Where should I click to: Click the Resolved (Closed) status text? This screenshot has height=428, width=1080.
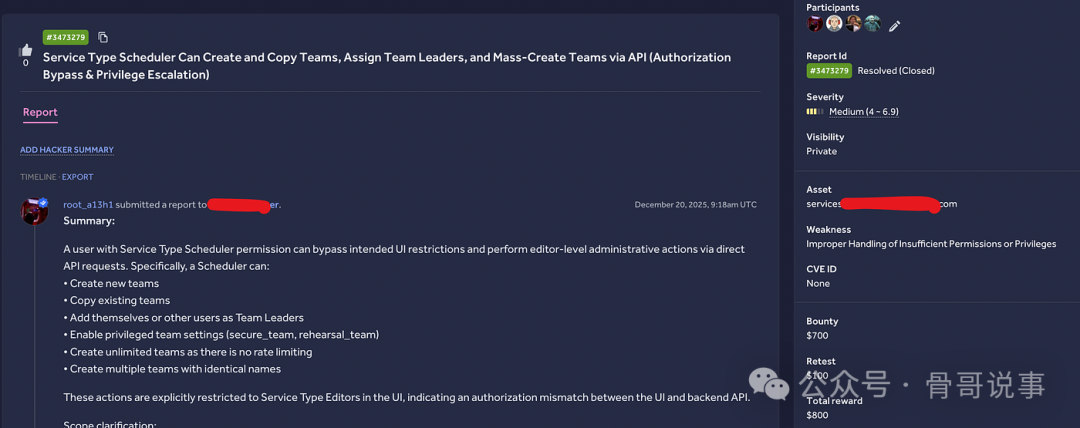[897, 71]
